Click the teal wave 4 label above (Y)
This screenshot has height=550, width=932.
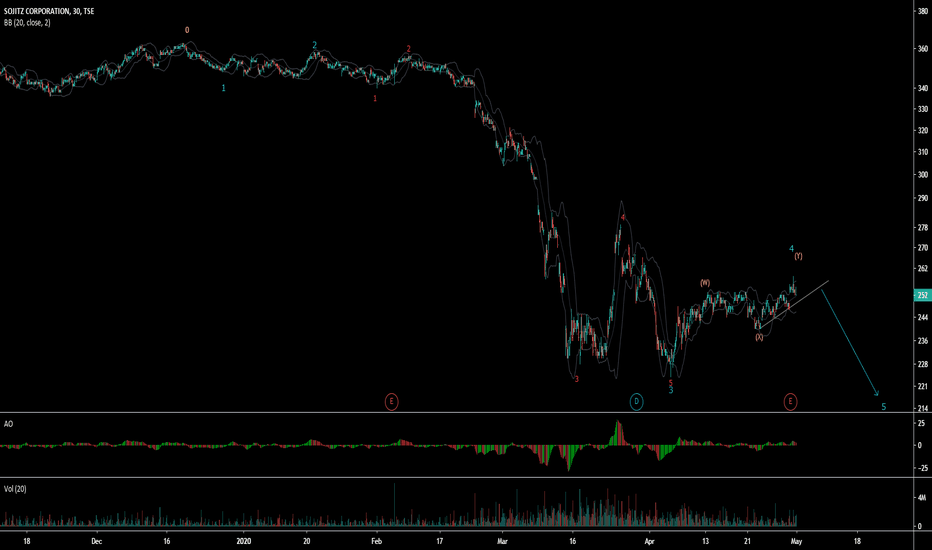pos(791,249)
